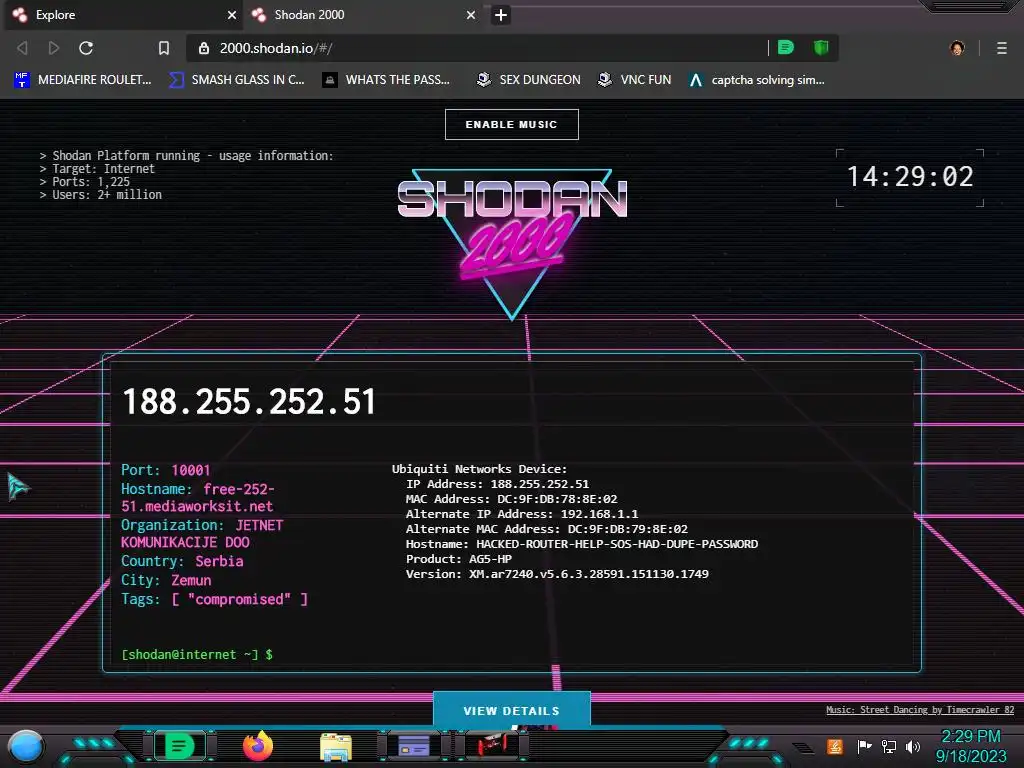Image resolution: width=1024 pixels, height=768 pixels.
Task: Go back with the browser back arrow
Action: point(22,48)
